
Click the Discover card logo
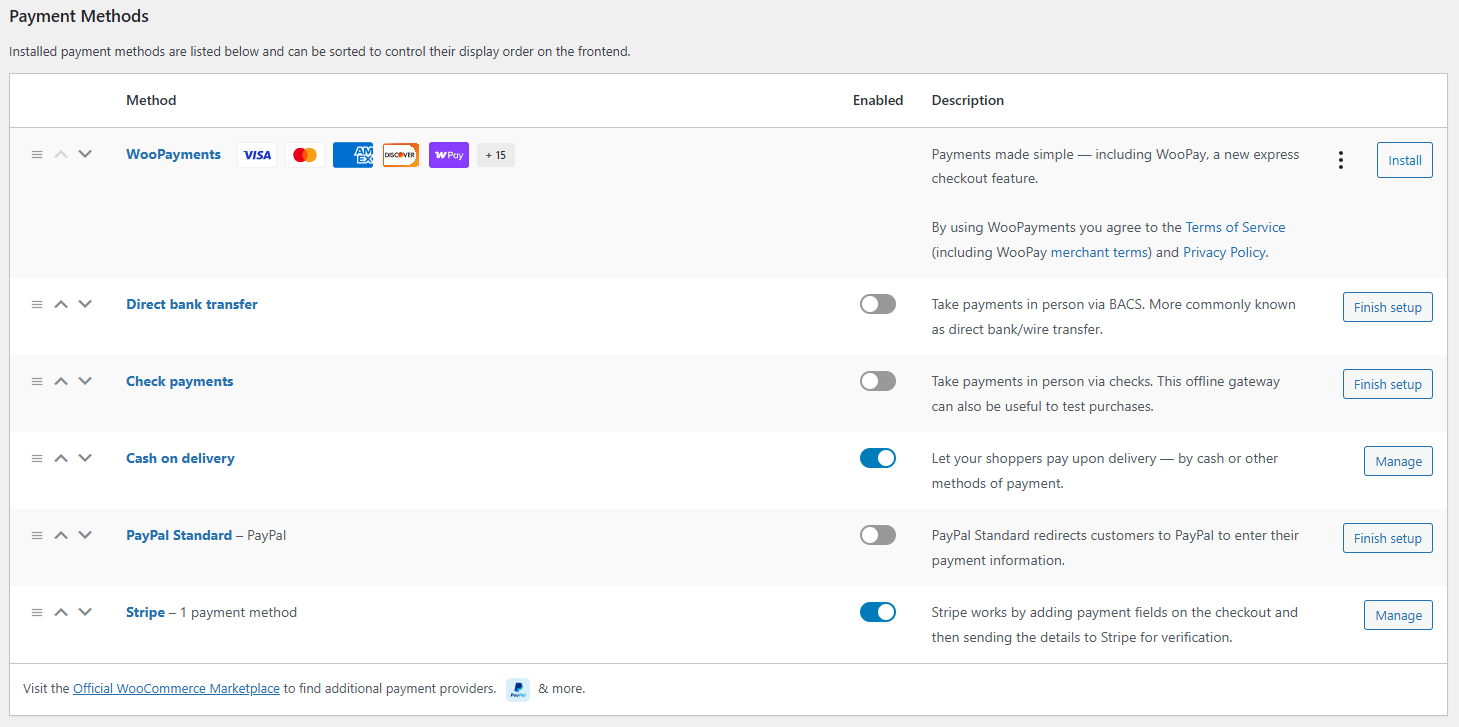(x=401, y=155)
